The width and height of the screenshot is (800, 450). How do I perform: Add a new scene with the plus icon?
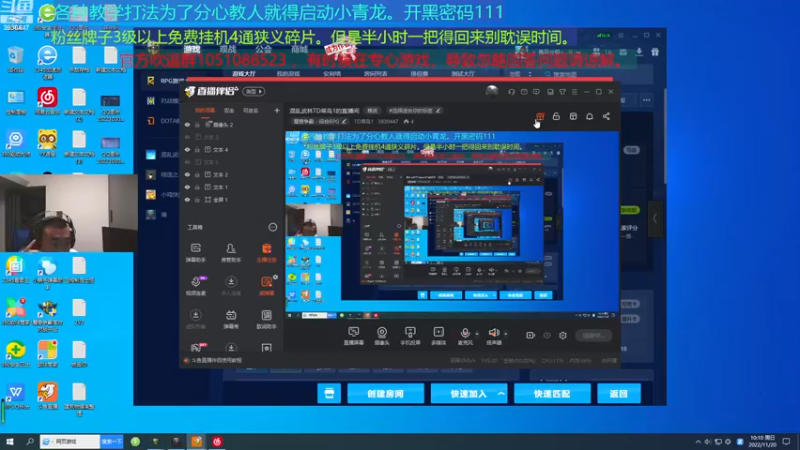coord(277,110)
